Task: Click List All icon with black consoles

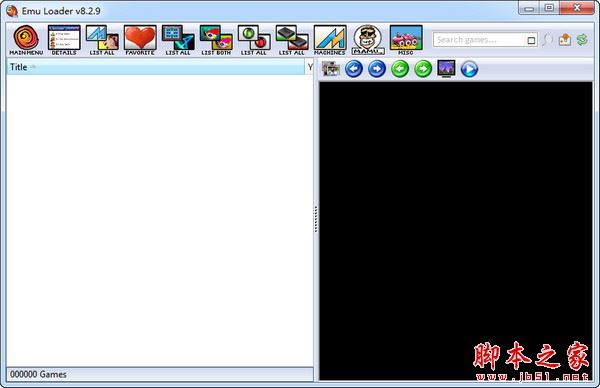Action: pos(292,40)
